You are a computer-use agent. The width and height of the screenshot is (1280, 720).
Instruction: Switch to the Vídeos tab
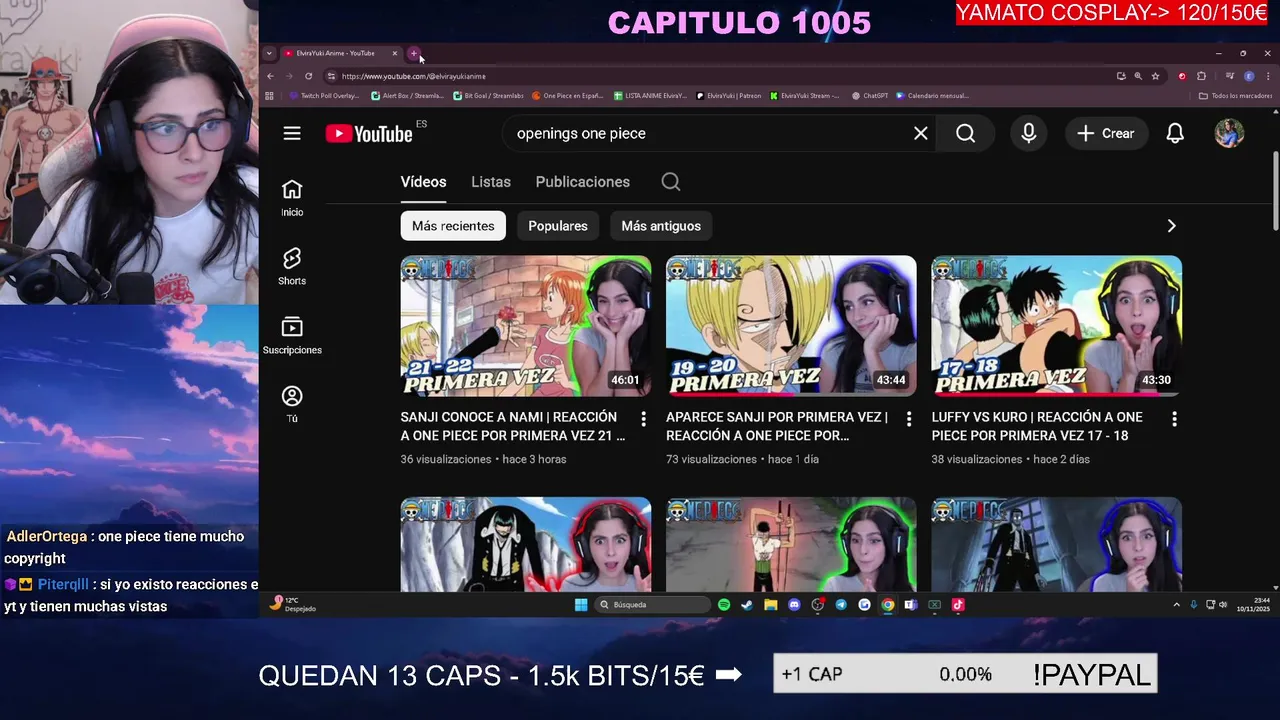[423, 182]
